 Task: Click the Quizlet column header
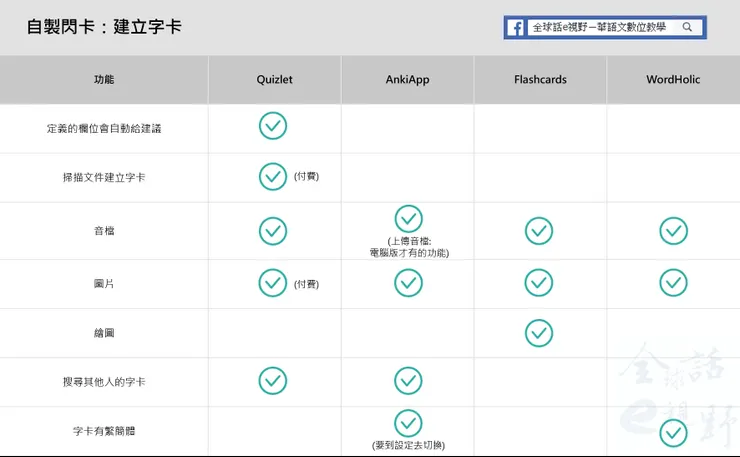tap(275, 79)
